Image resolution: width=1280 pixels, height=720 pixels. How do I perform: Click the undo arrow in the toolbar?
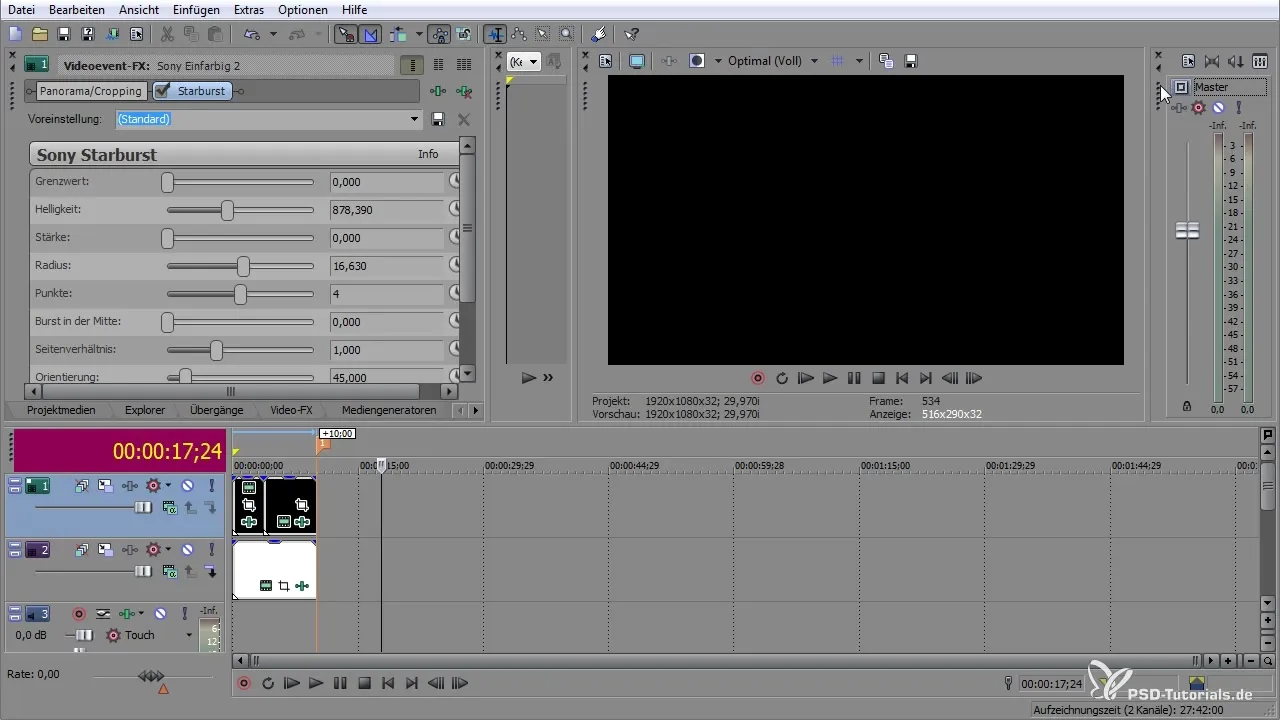[x=252, y=34]
